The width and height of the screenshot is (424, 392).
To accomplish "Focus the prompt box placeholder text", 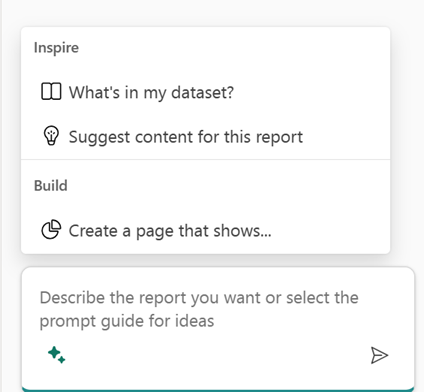I will (199, 309).
